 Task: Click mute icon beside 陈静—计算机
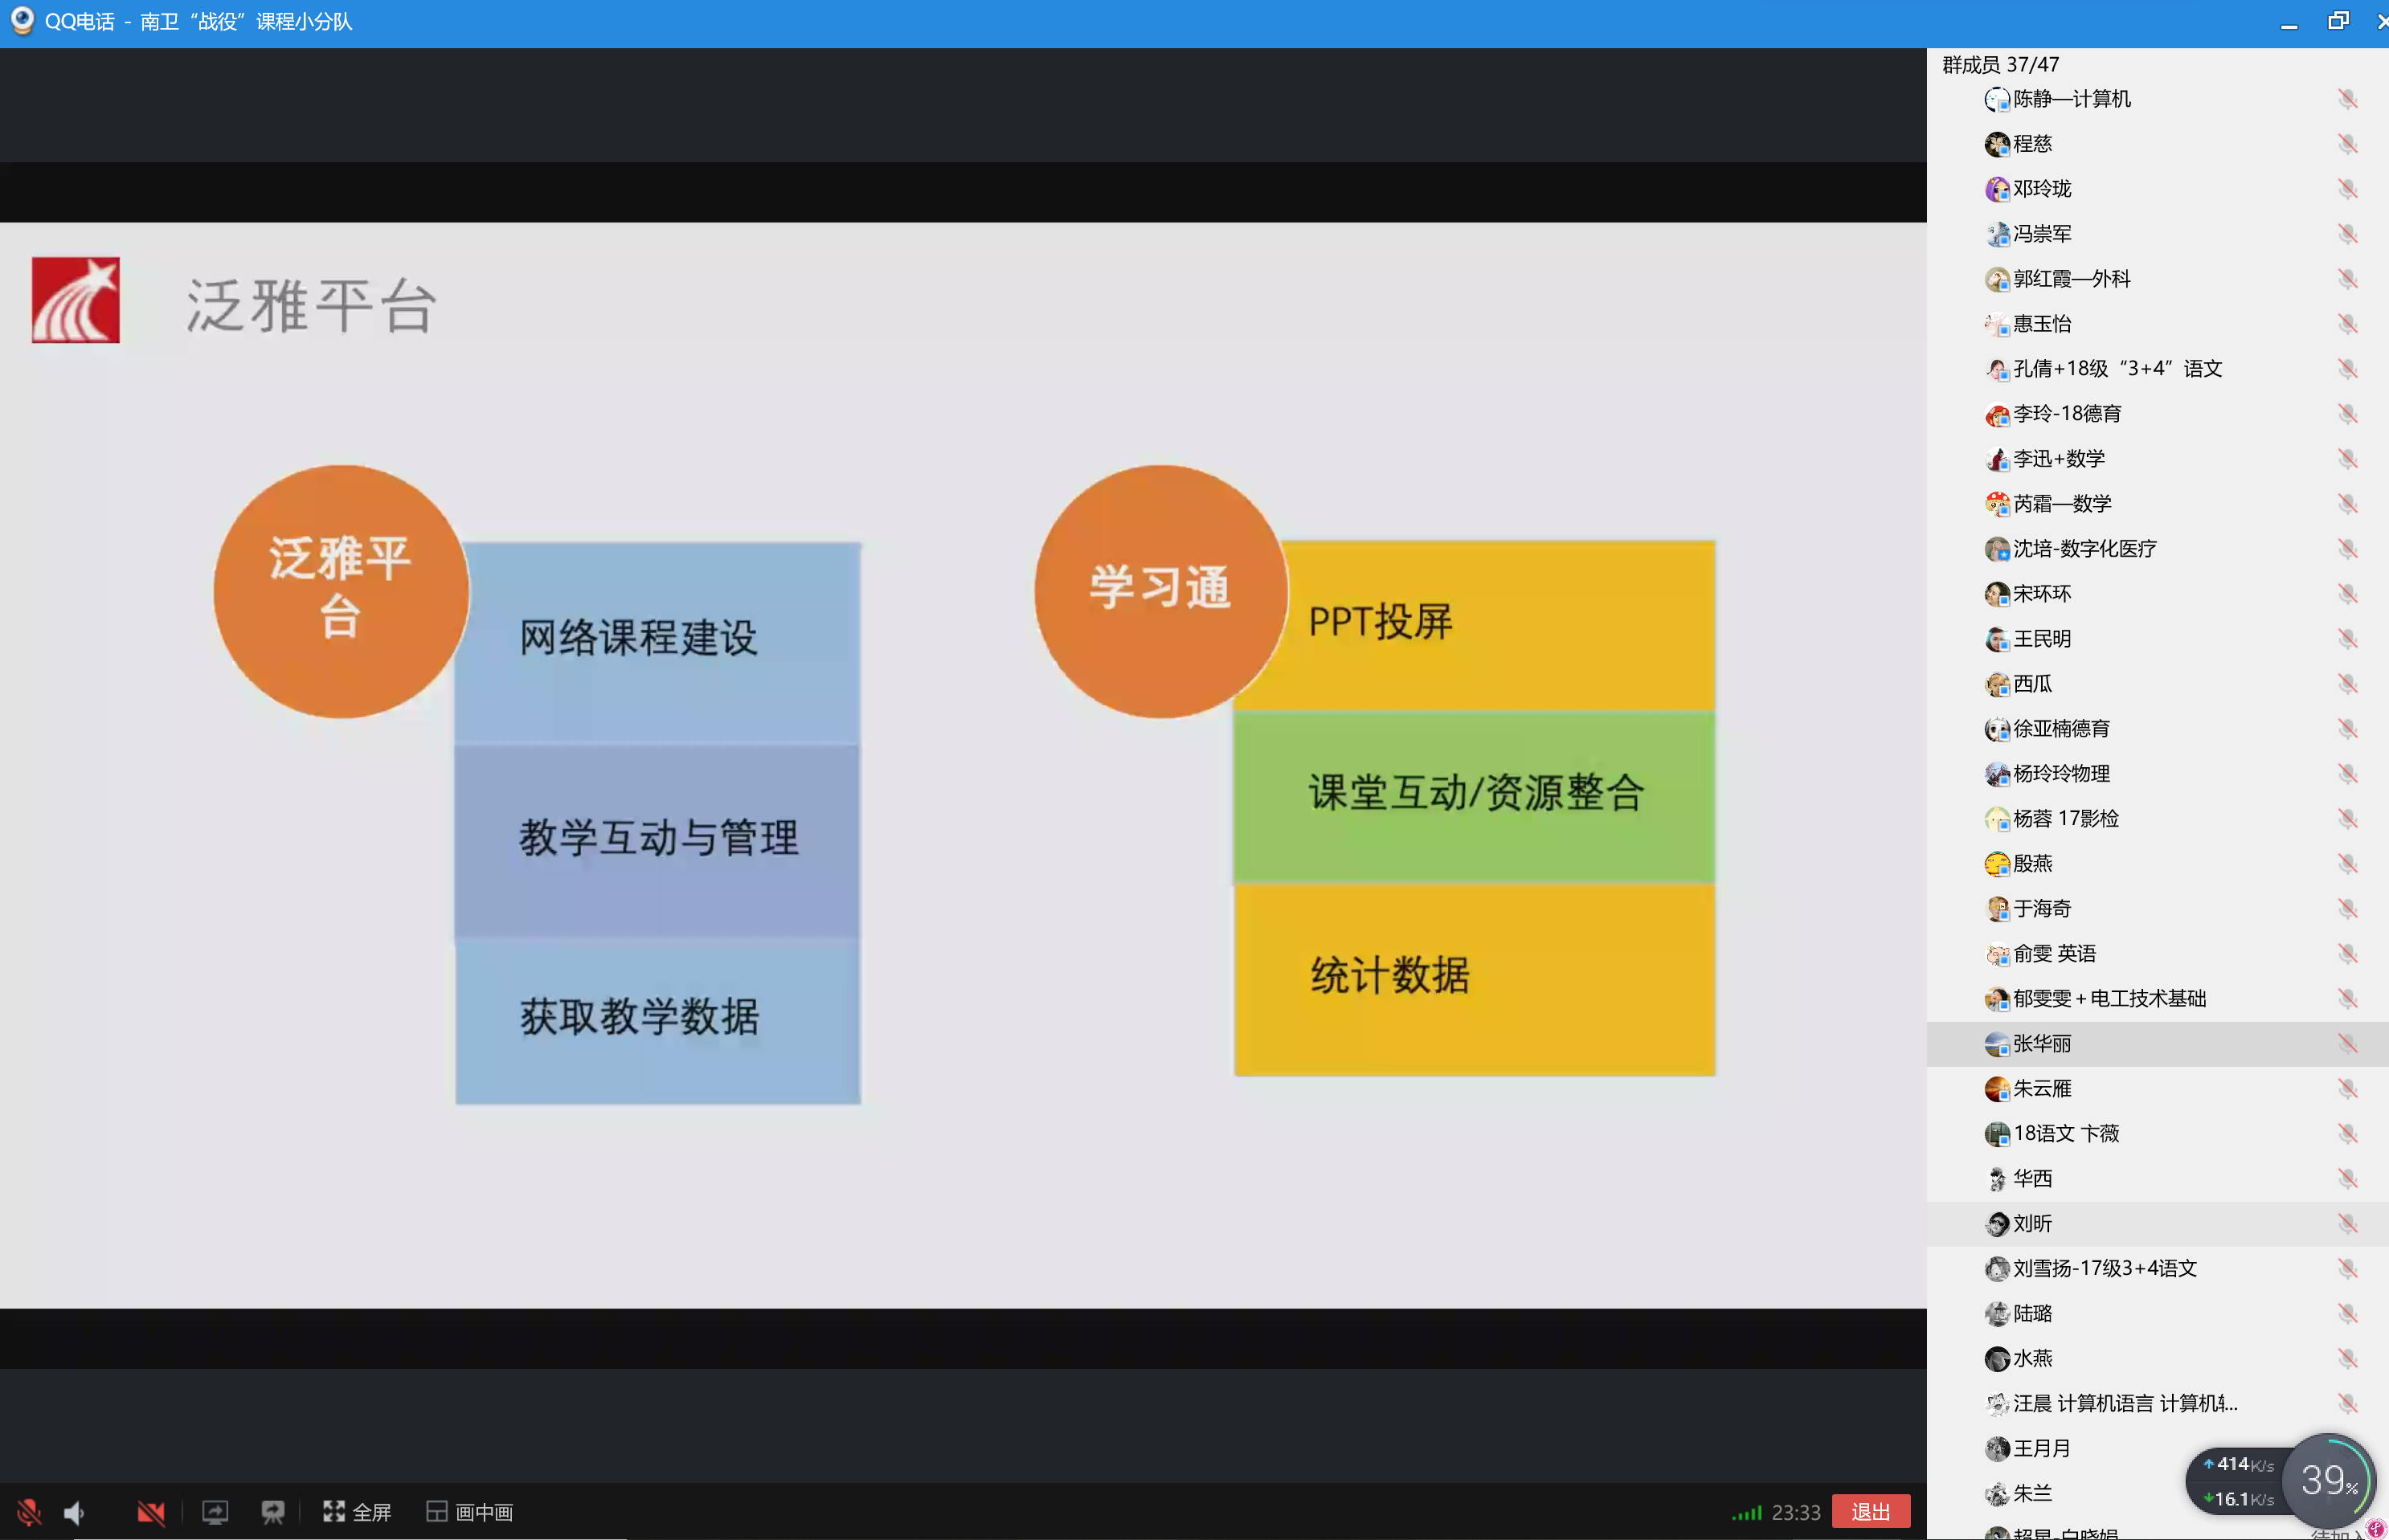point(2347,99)
